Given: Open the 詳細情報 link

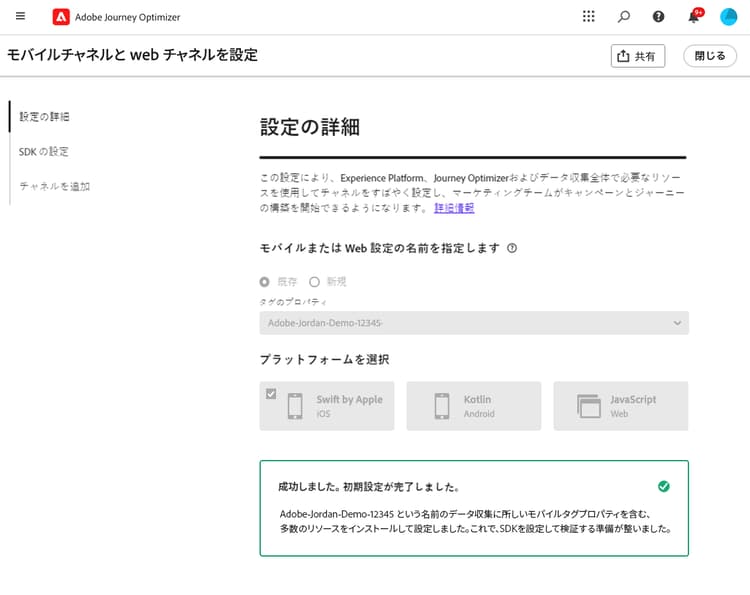Looking at the screenshot, I should pos(454,208).
